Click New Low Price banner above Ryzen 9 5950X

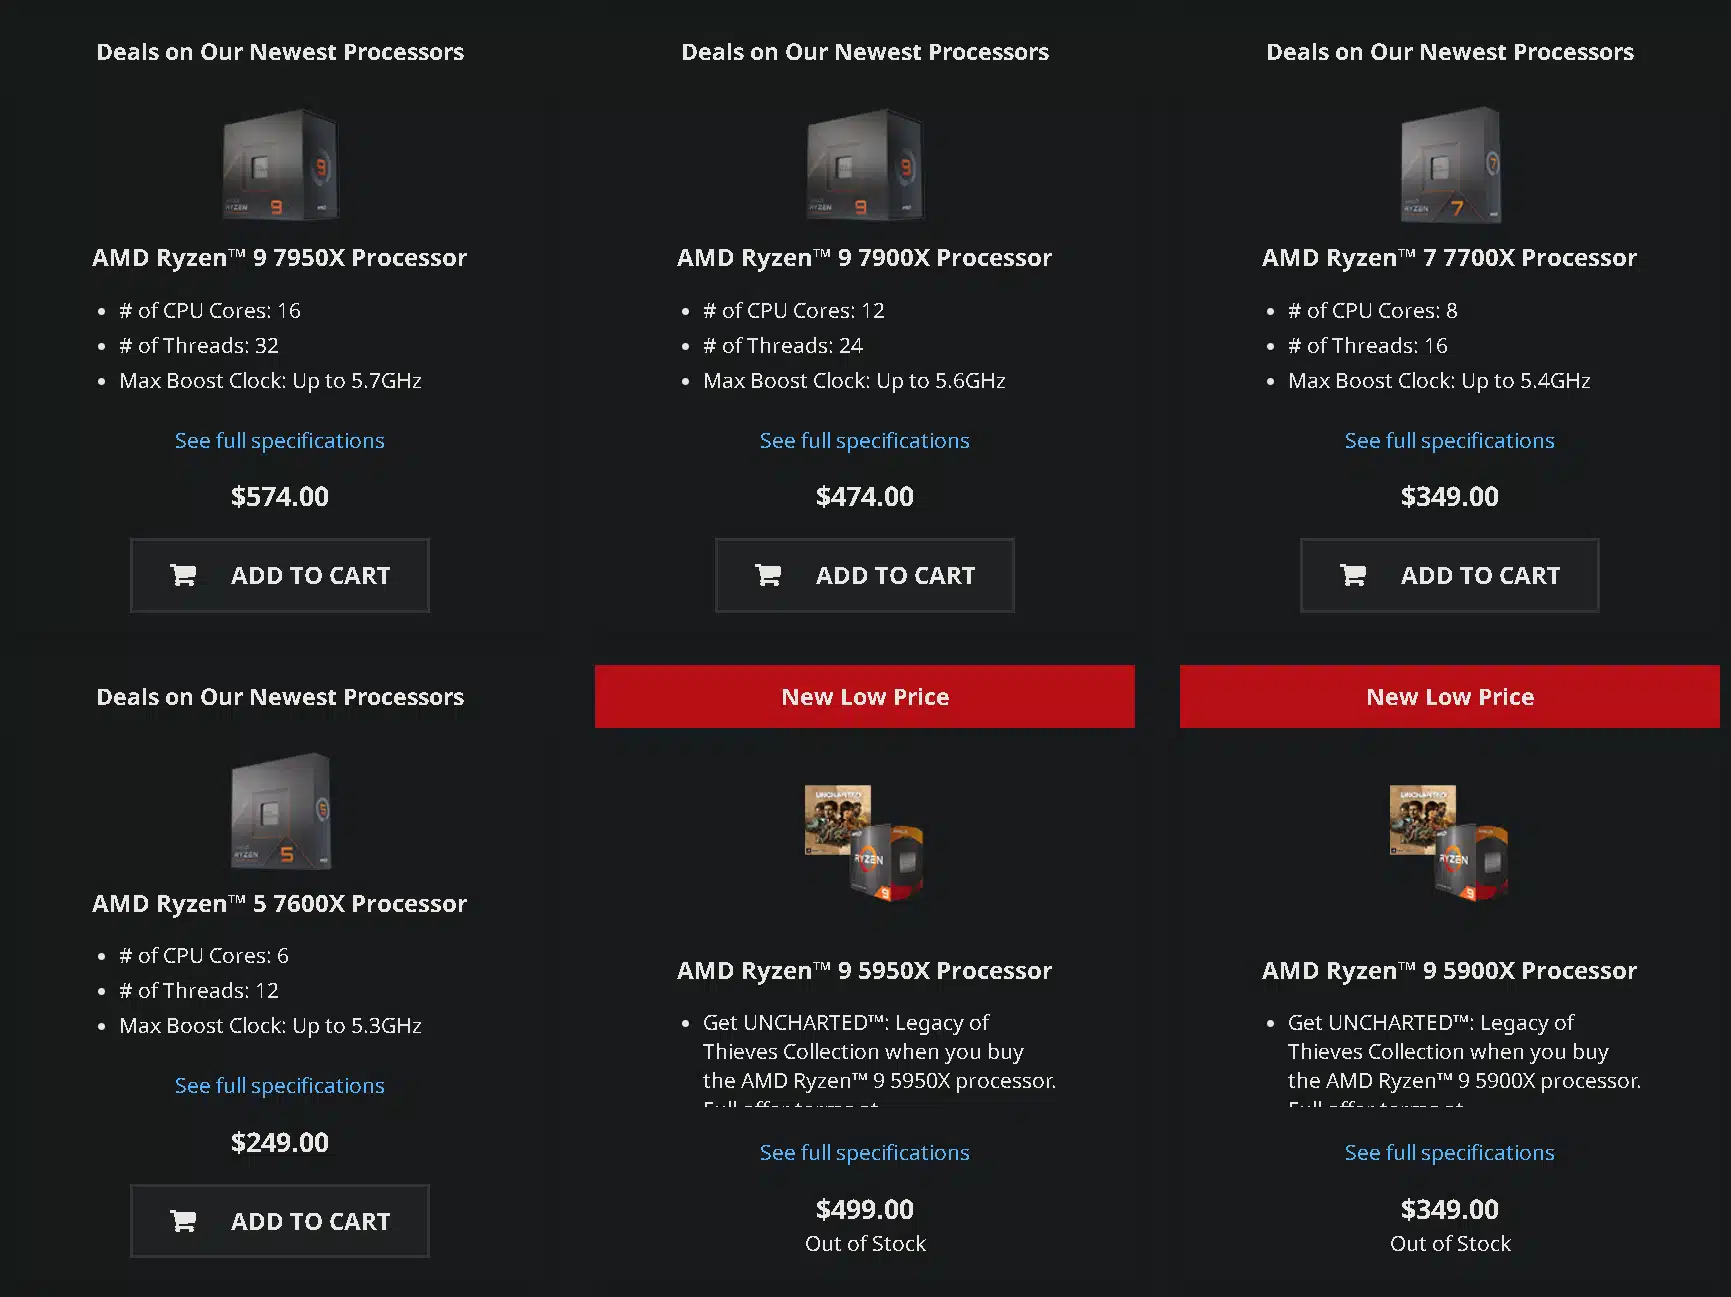(x=865, y=697)
